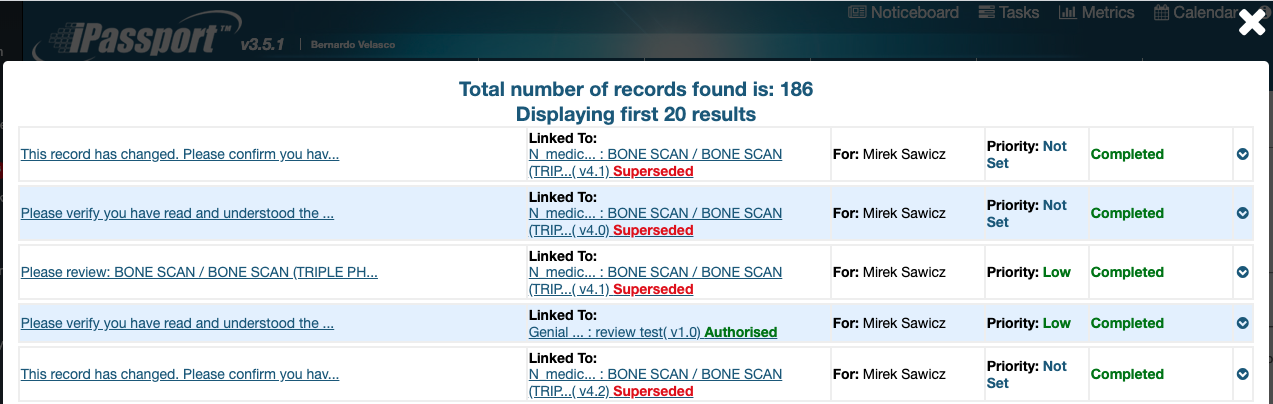Click the Noticeboard icon
The width and height of the screenshot is (1273, 404).
coord(857,13)
